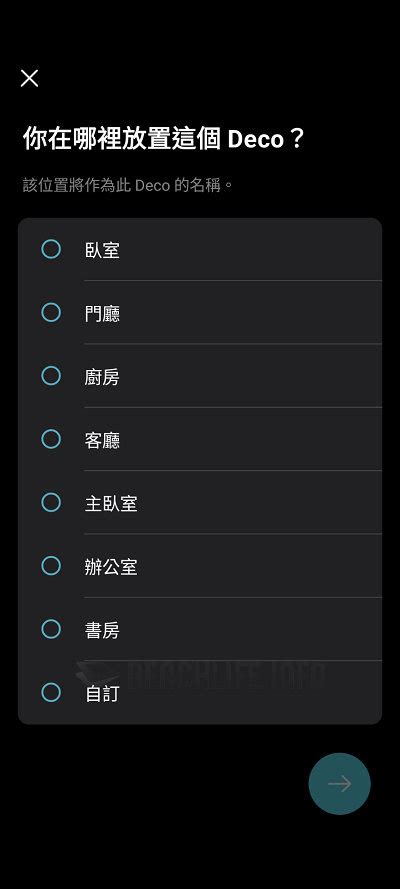Choose the 主臥室 radio circle
The width and height of the screenshot is (400, 889).
51,502
